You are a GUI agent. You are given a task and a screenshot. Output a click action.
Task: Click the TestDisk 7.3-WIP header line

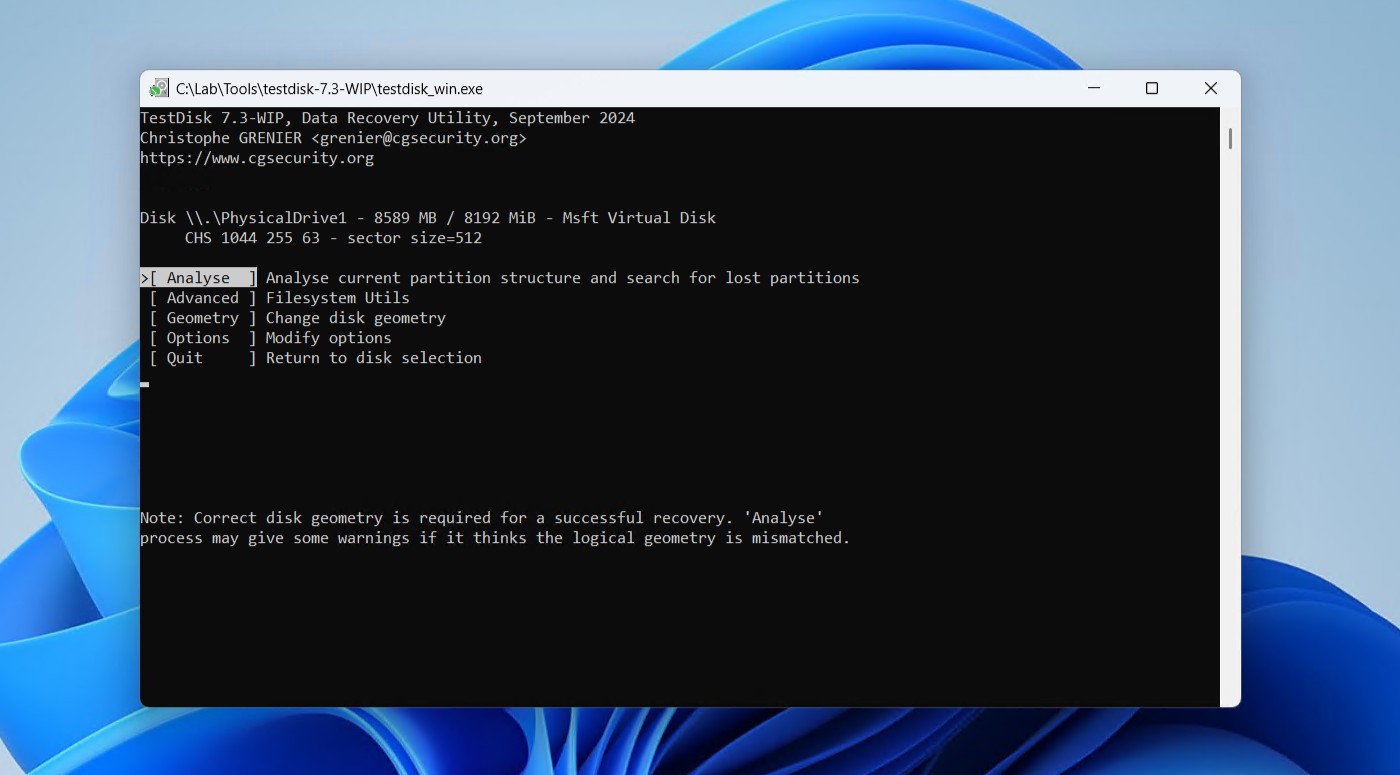point(387,117)
